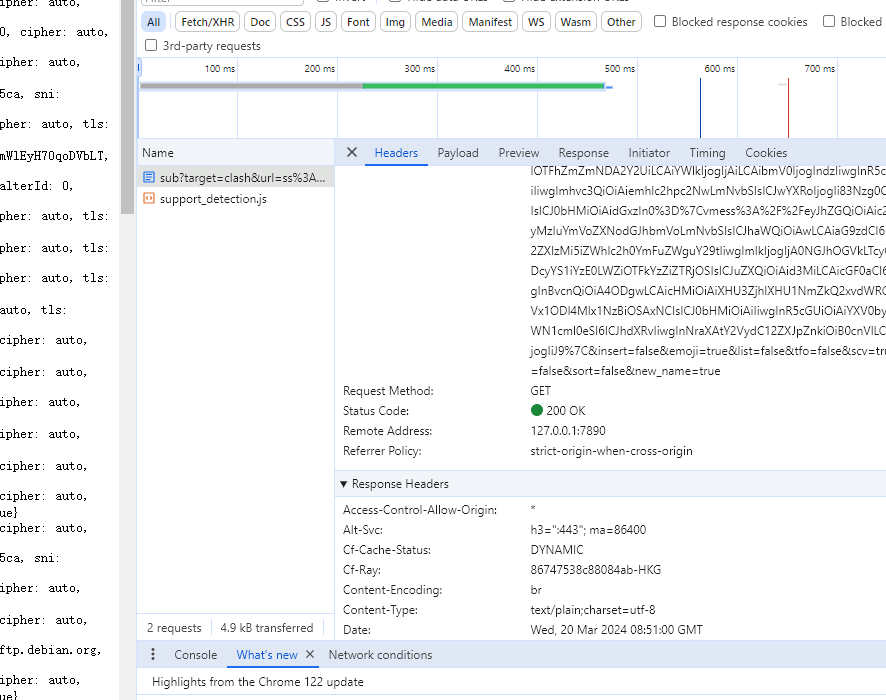This screenshot has height=700, width=886.
Task: Open the Cookies tab
Action: click(766, 153)
